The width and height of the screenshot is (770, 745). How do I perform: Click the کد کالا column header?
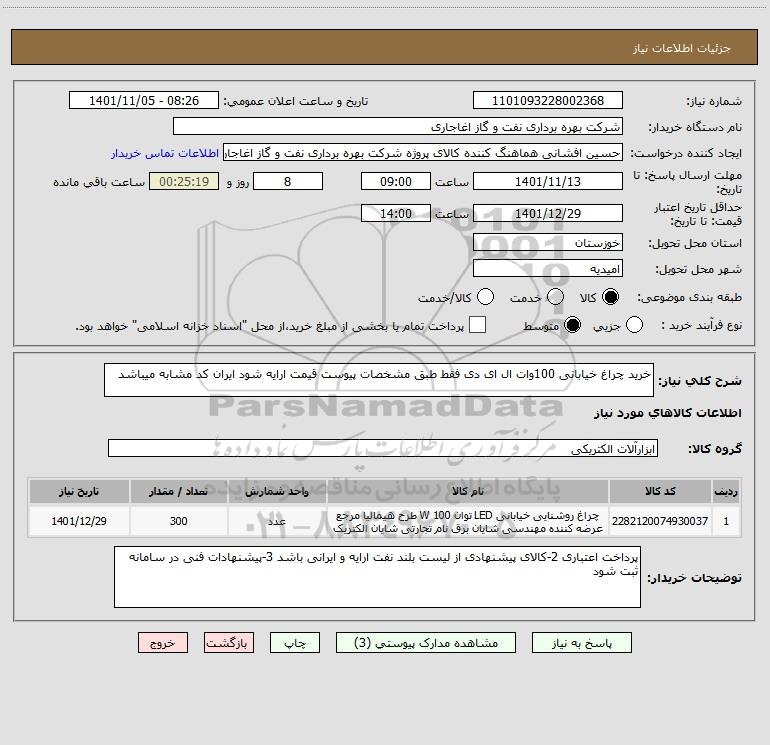pyautogui.click(x=660, y=491)
